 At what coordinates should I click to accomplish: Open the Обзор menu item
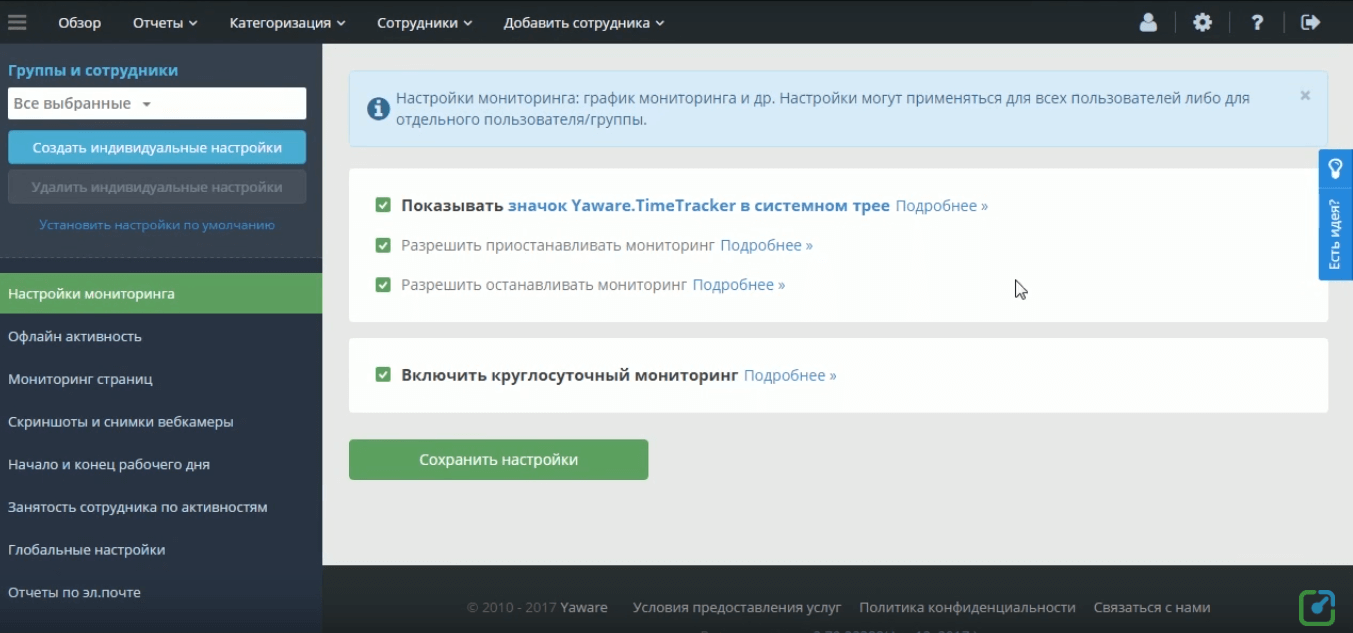click(x=79, y=22)
